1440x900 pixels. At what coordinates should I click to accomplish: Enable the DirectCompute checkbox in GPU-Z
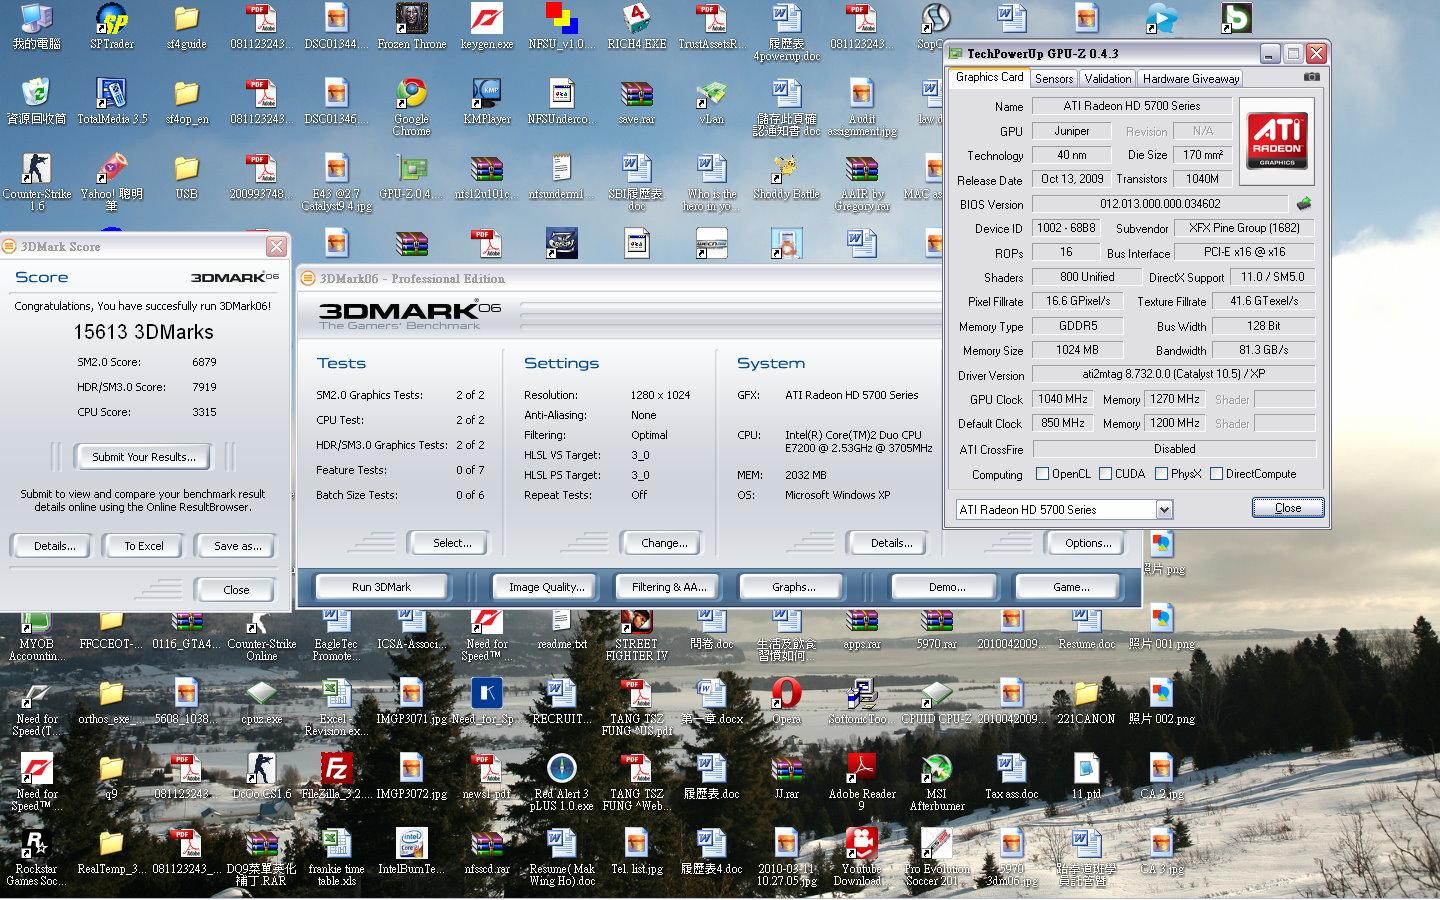pos(1216,474)
